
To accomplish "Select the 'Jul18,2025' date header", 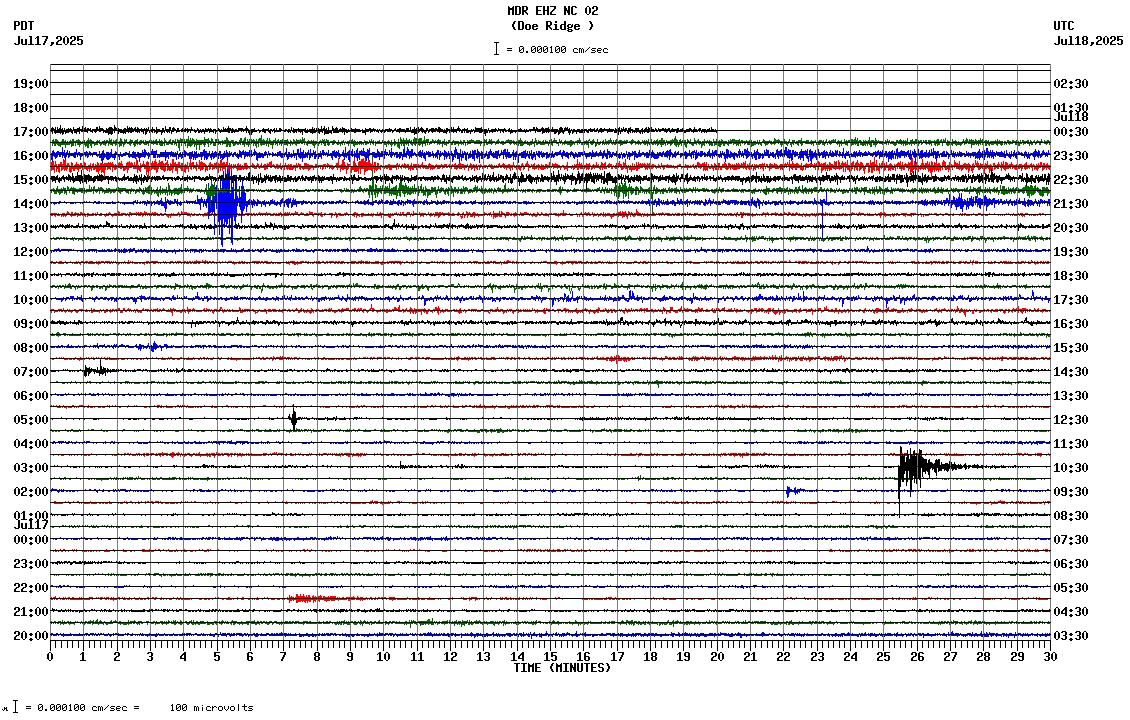I will tap(1088, 41).
